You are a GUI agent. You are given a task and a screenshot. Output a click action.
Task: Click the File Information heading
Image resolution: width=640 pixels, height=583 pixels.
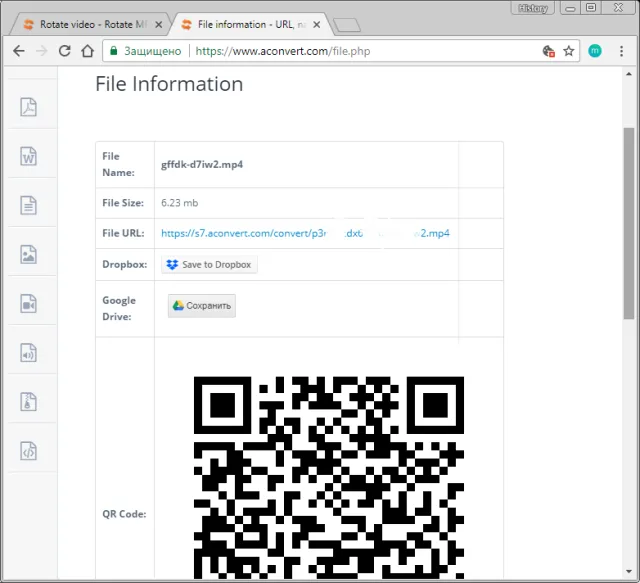(x=169, y=84)
